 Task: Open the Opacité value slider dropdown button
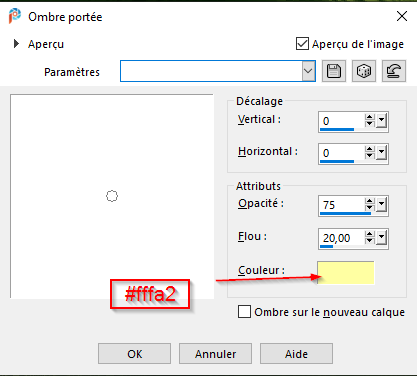pyautogui.click(x=381, y=205)
